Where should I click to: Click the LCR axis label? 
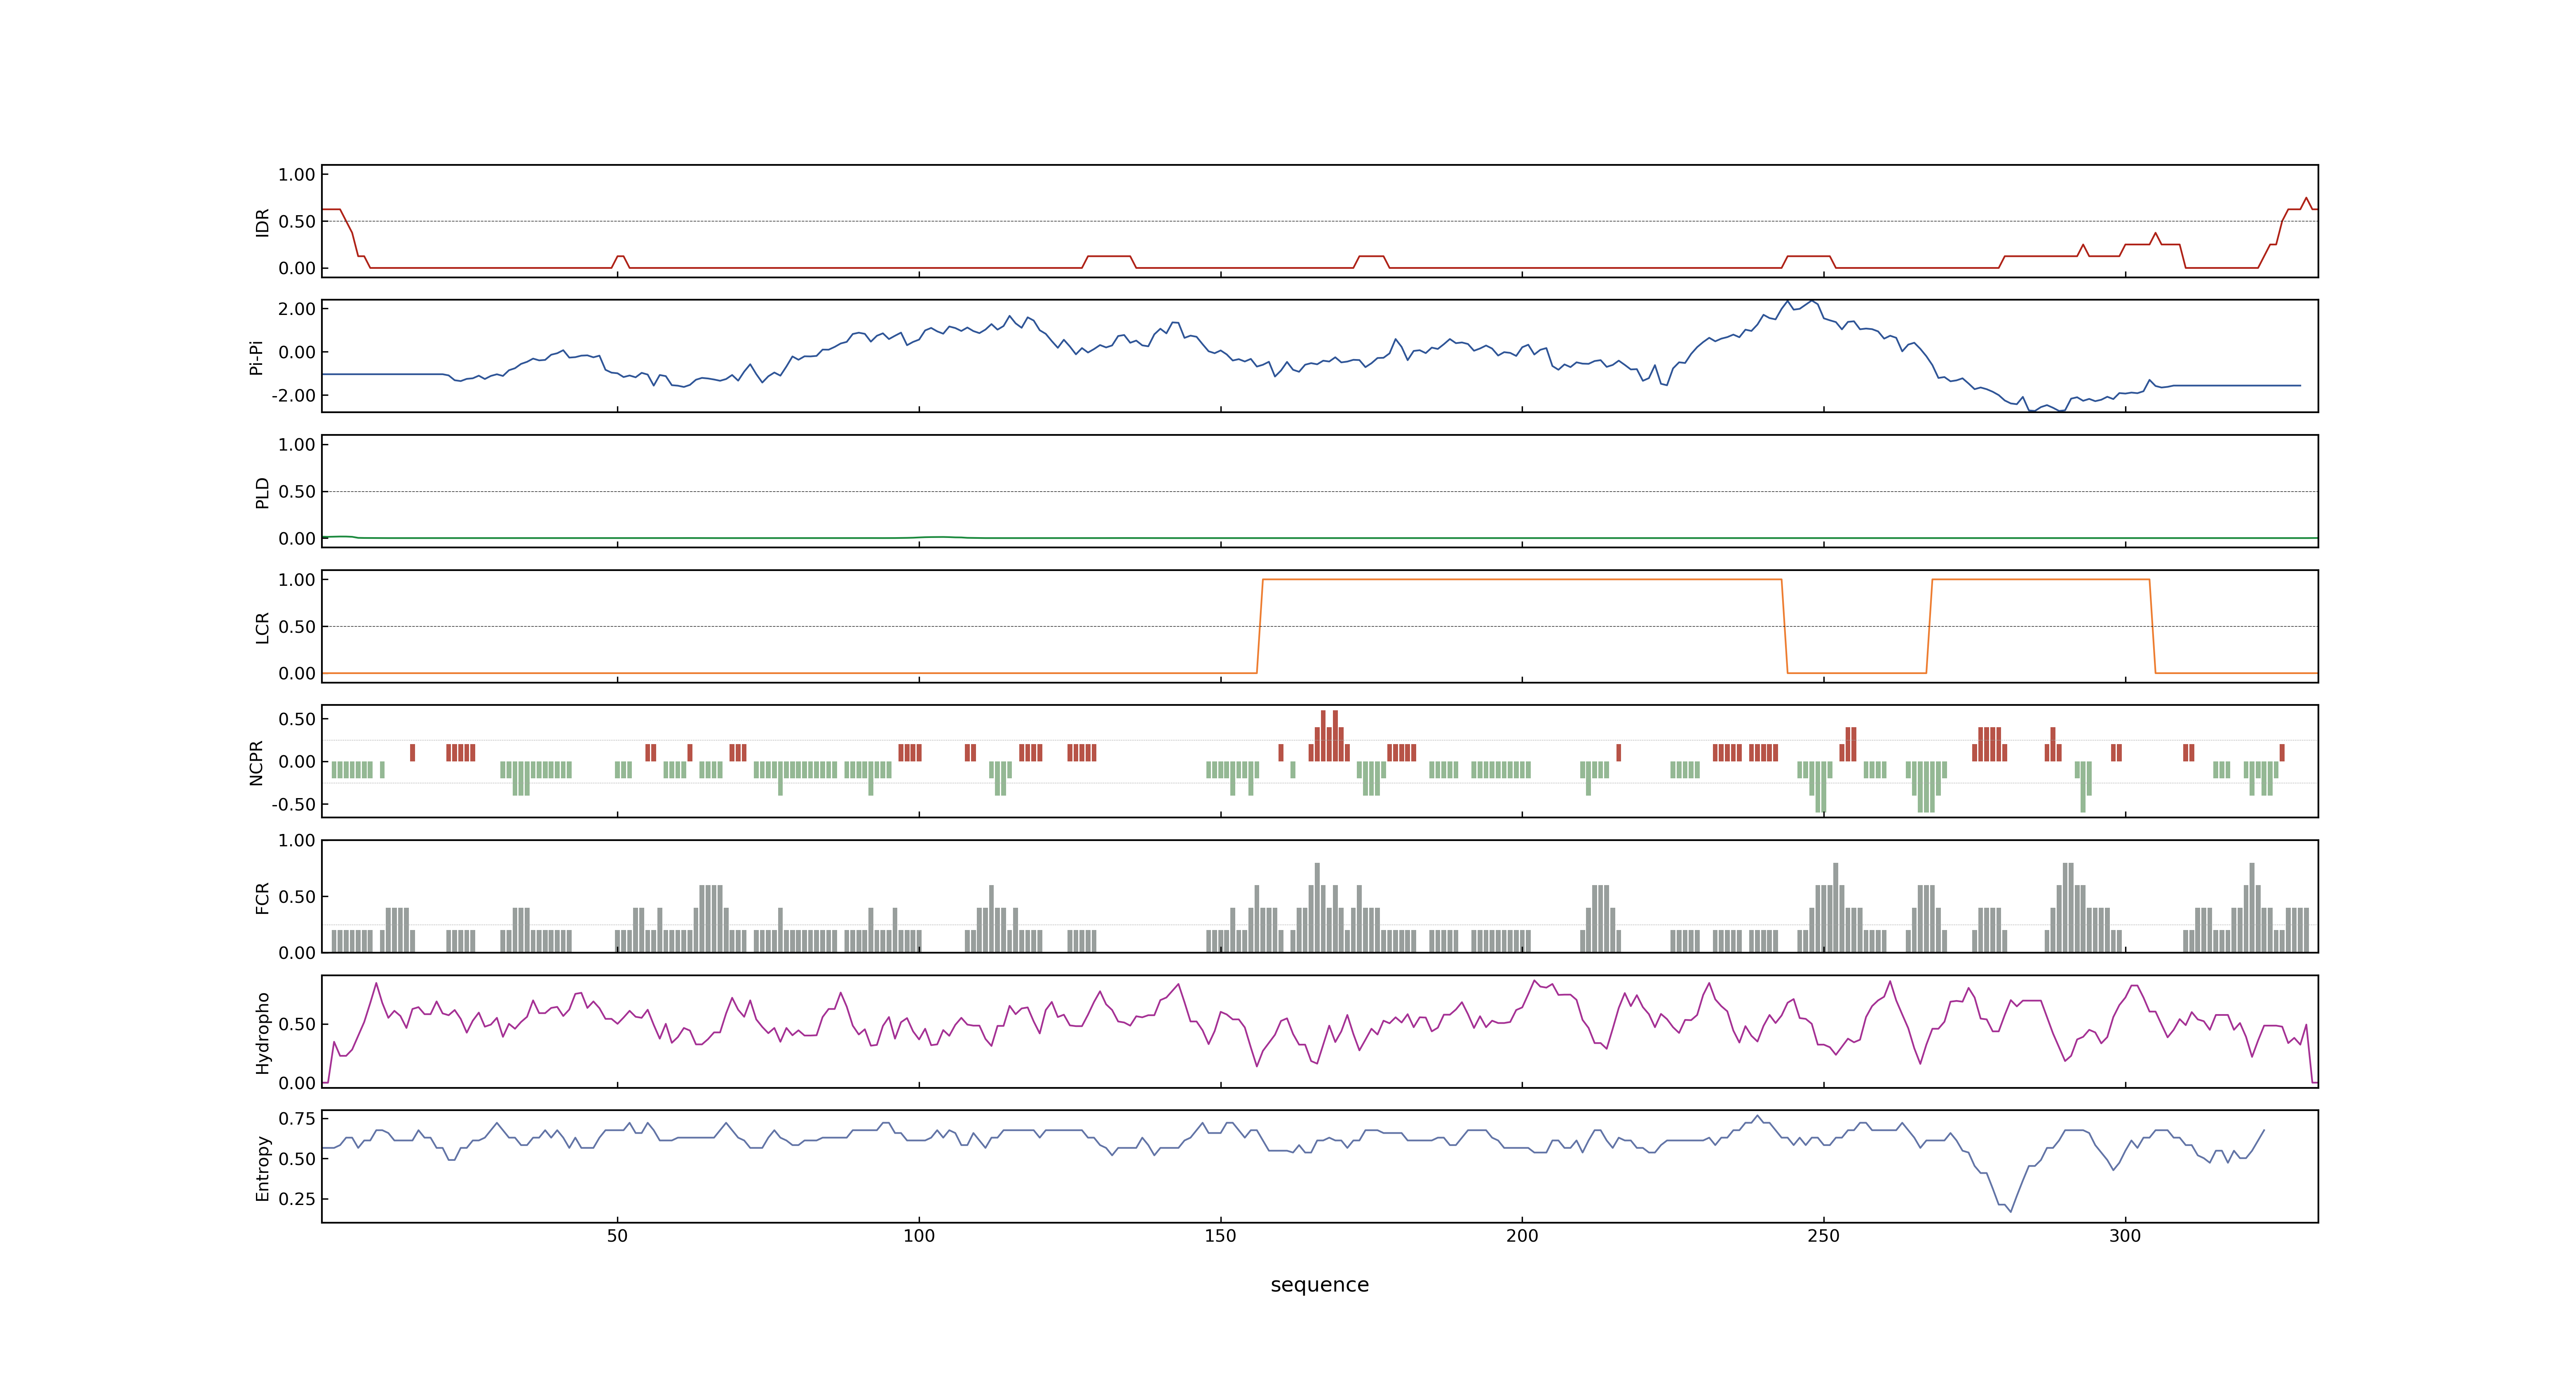click(x=263, y=627)
